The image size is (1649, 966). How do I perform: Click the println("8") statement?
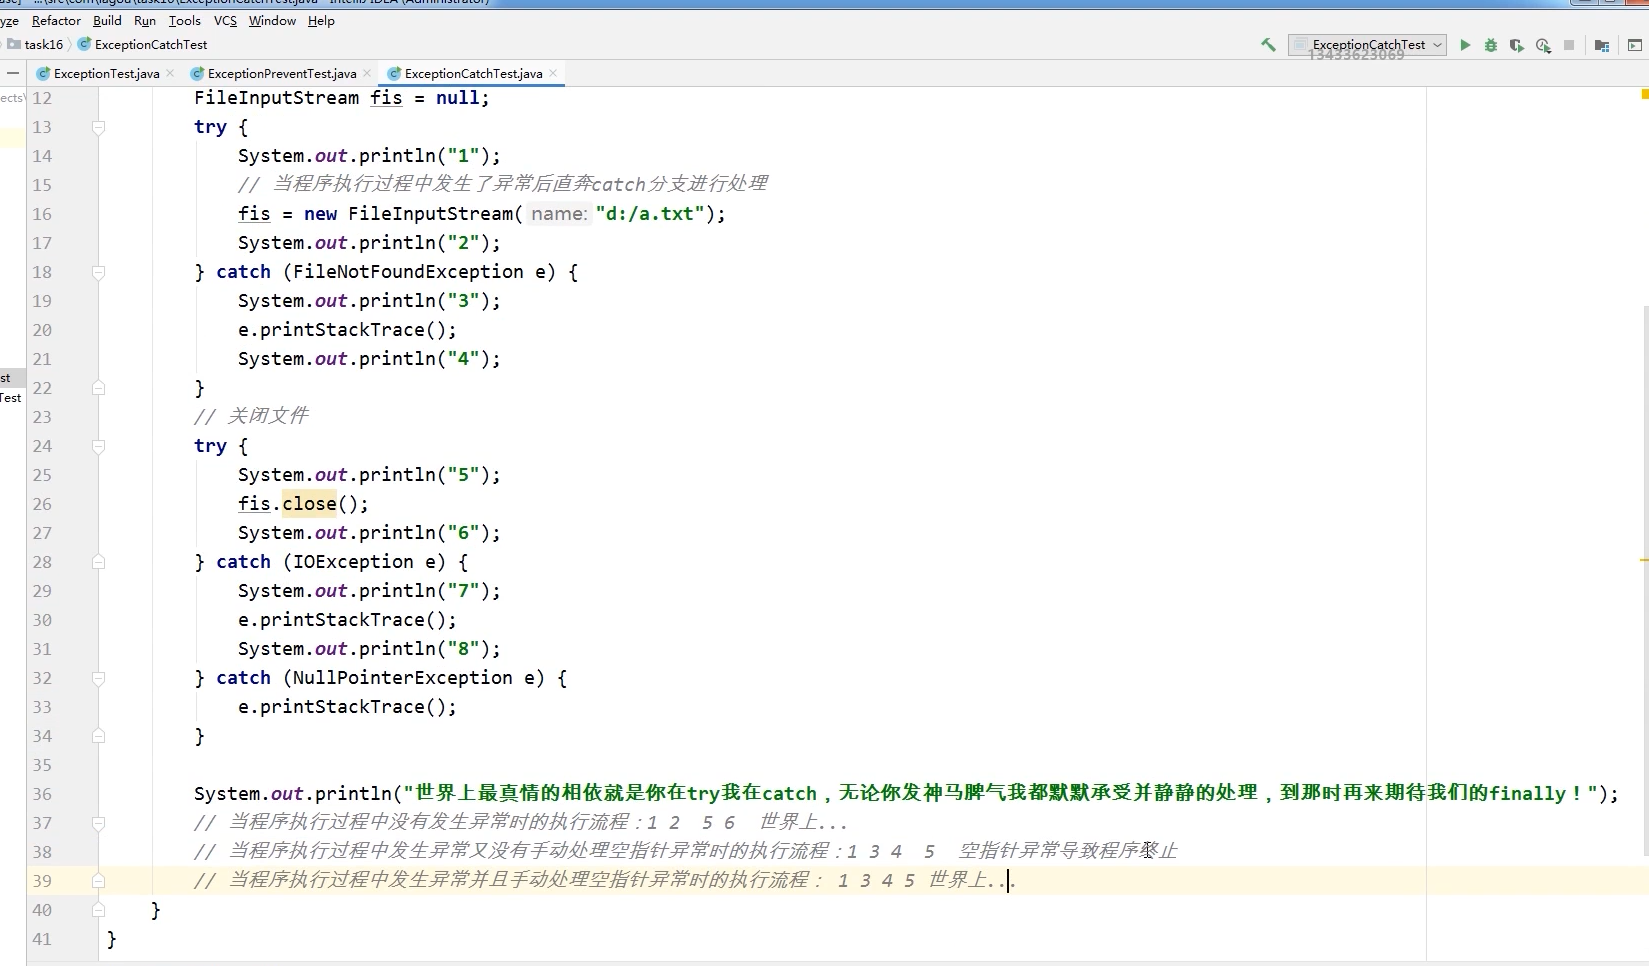[x=369, y=649]
